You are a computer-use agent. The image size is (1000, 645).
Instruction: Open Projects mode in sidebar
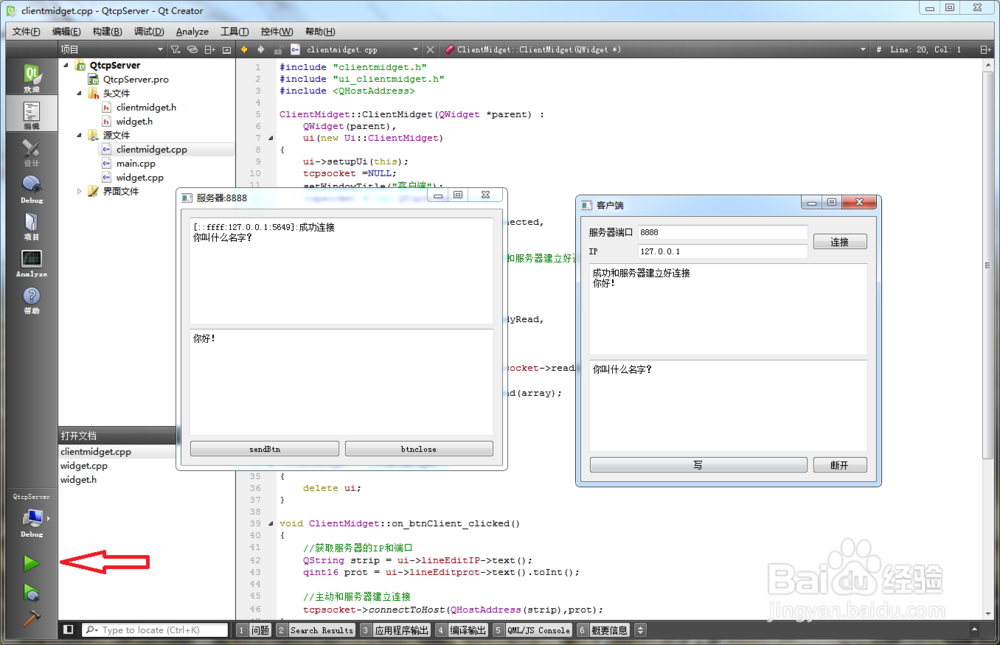click(31, 226)
